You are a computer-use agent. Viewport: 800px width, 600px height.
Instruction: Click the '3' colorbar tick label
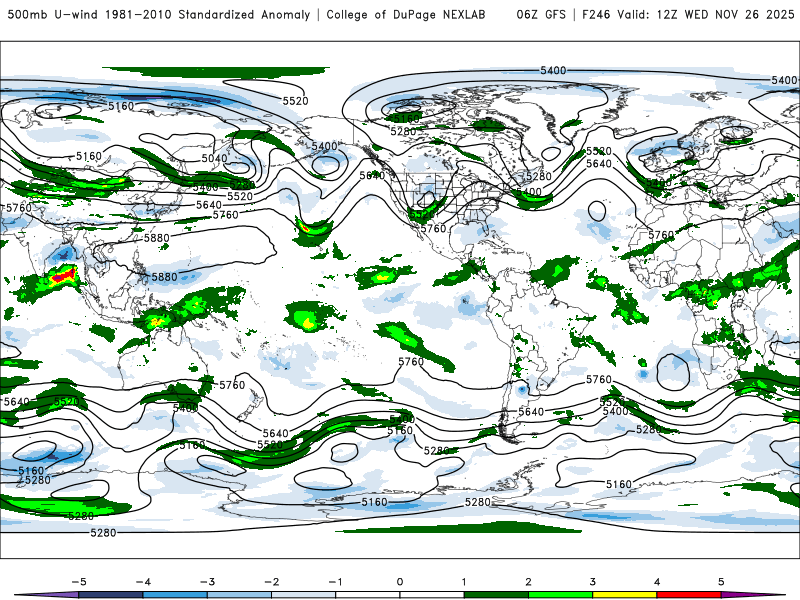pos(592,582)
